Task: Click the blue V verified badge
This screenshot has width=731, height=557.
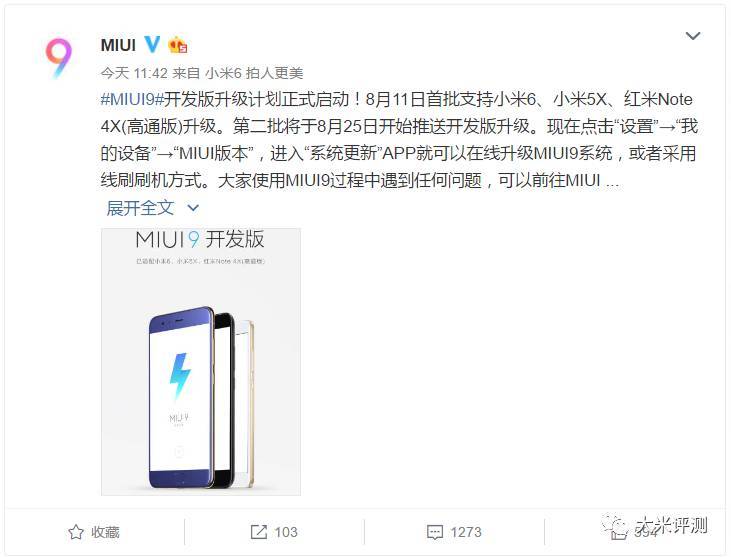Action: click(152, 45)
